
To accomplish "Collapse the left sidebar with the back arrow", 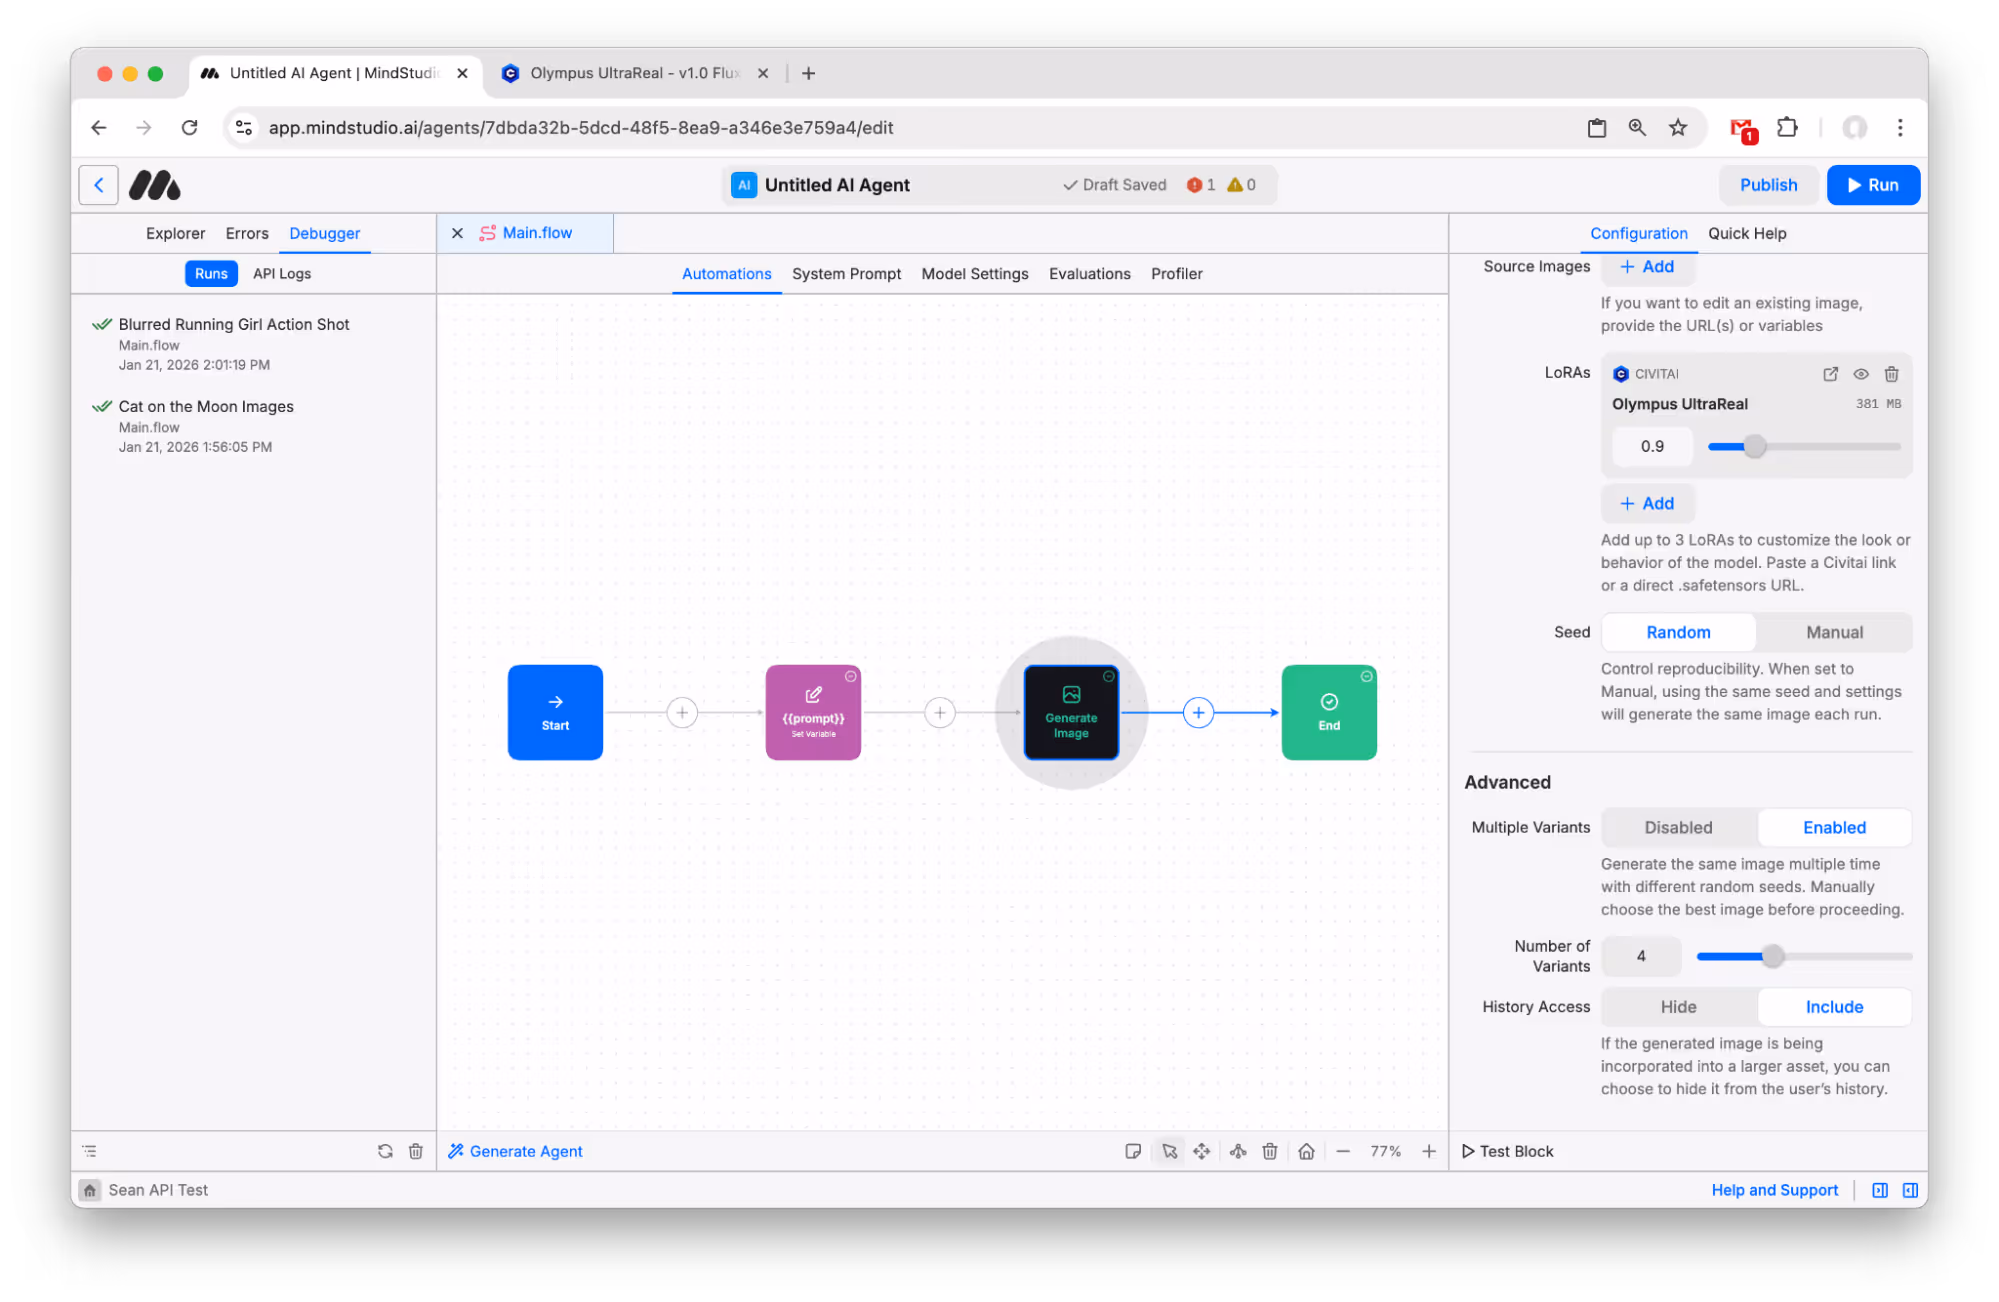I will (98, 185).
